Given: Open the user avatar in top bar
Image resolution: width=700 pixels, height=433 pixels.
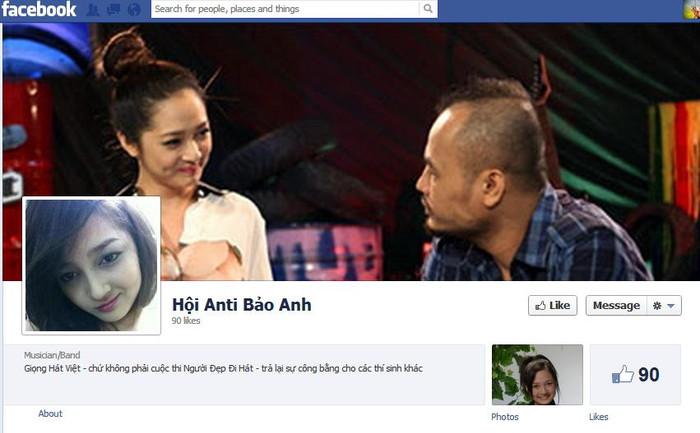Looking at the screenshot, I should (x=692, y=9).
